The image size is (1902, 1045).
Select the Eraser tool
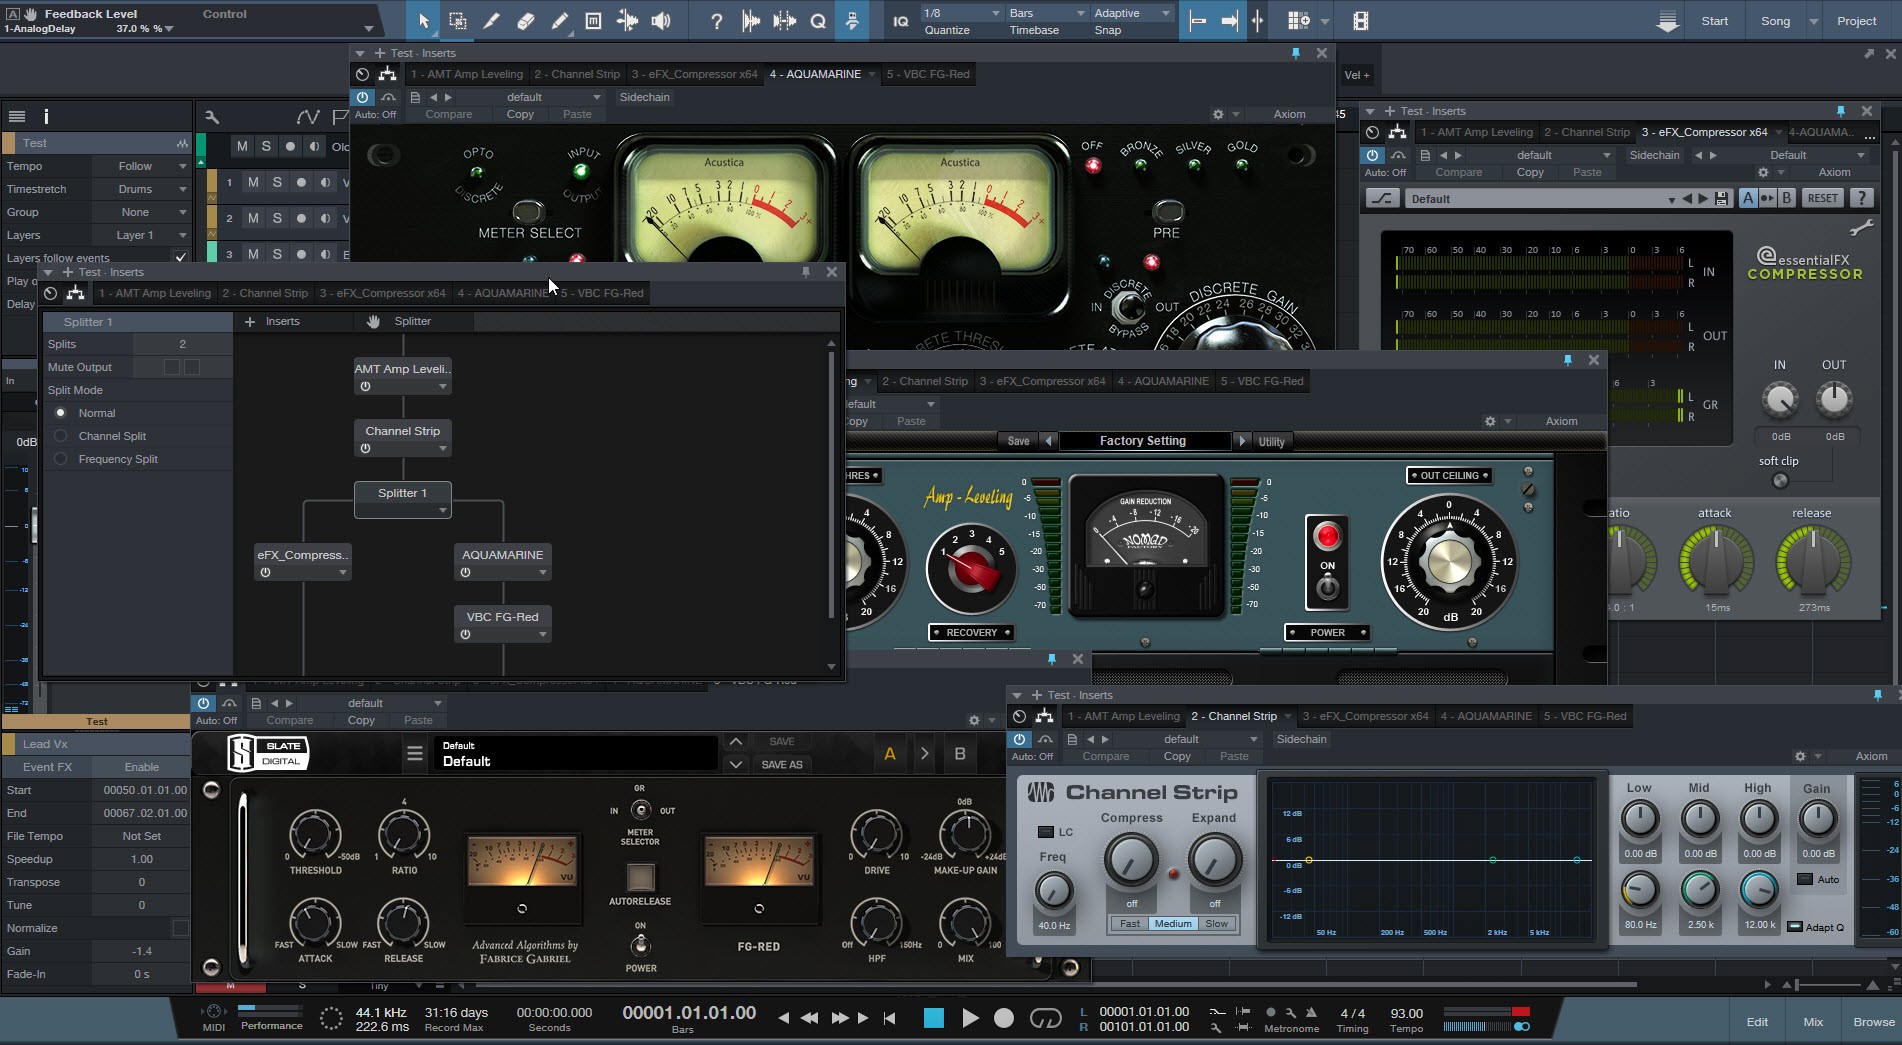pyautogui.click(x=525, y=20)
